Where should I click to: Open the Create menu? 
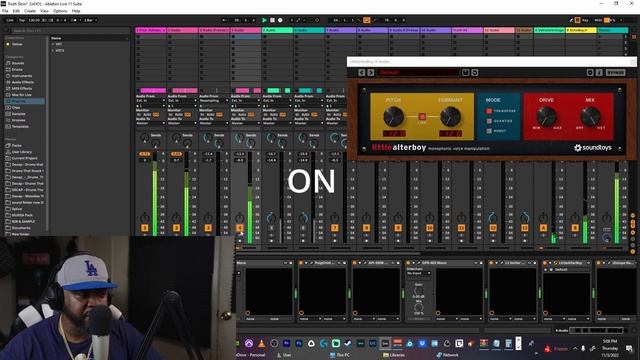[x=30, y=11]
